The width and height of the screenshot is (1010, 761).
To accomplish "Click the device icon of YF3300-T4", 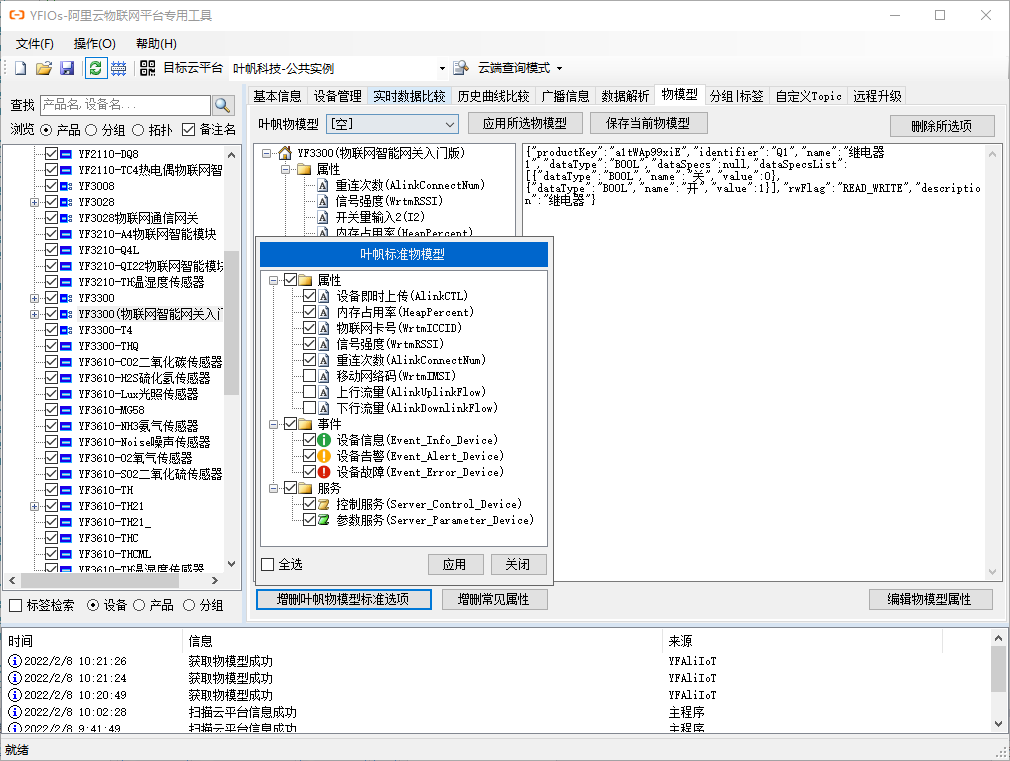I will click(x=66, y=330).
